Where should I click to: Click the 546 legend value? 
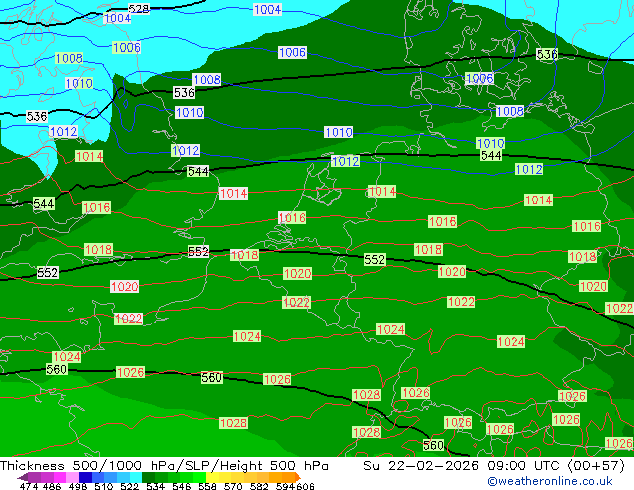182,486
